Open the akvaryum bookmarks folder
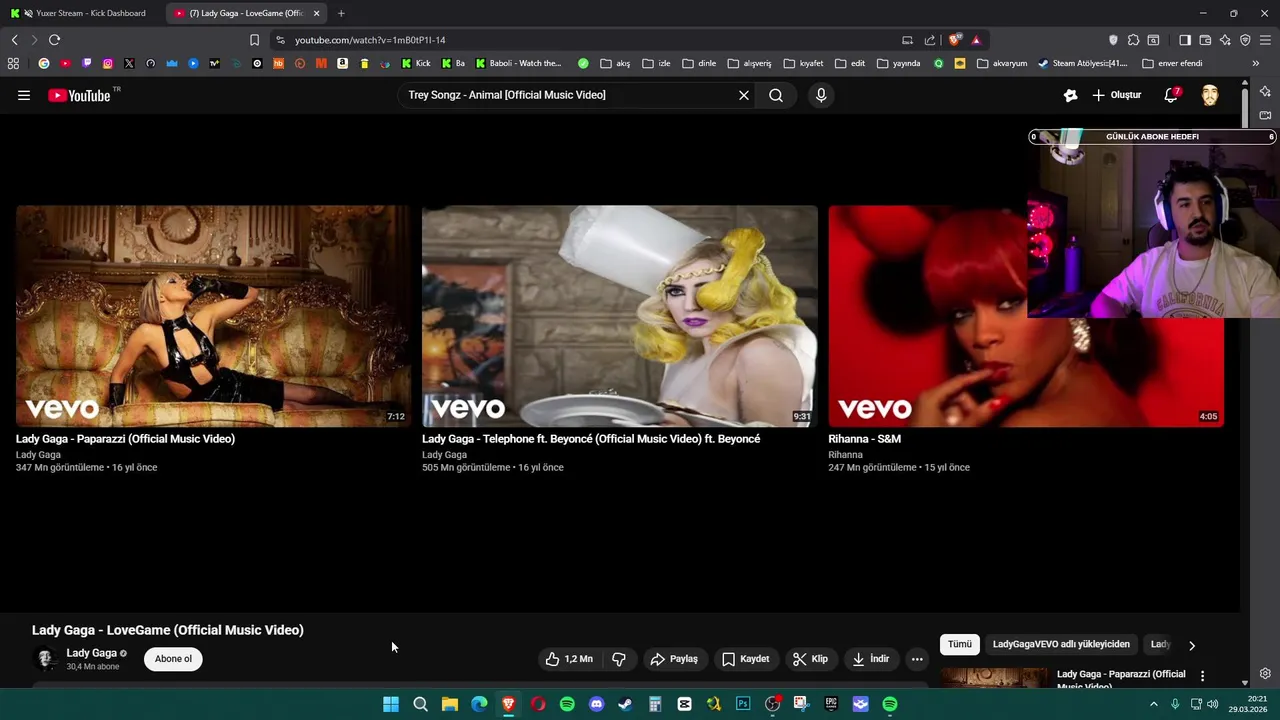Viewport: 1280px width, 720px height. click(x=1002, y=63)
